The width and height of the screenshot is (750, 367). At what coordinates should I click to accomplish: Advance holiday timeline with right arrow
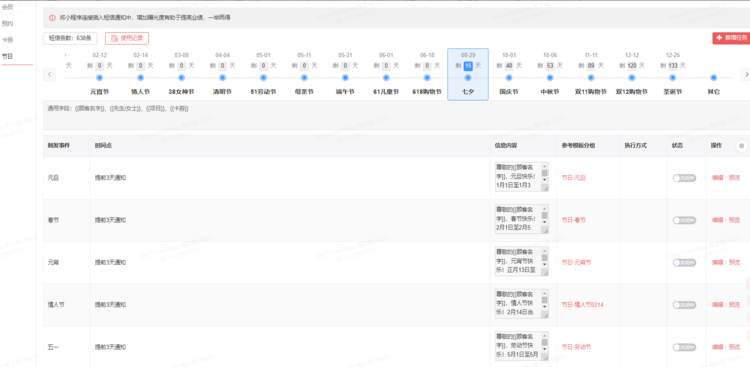pos(745,74)
